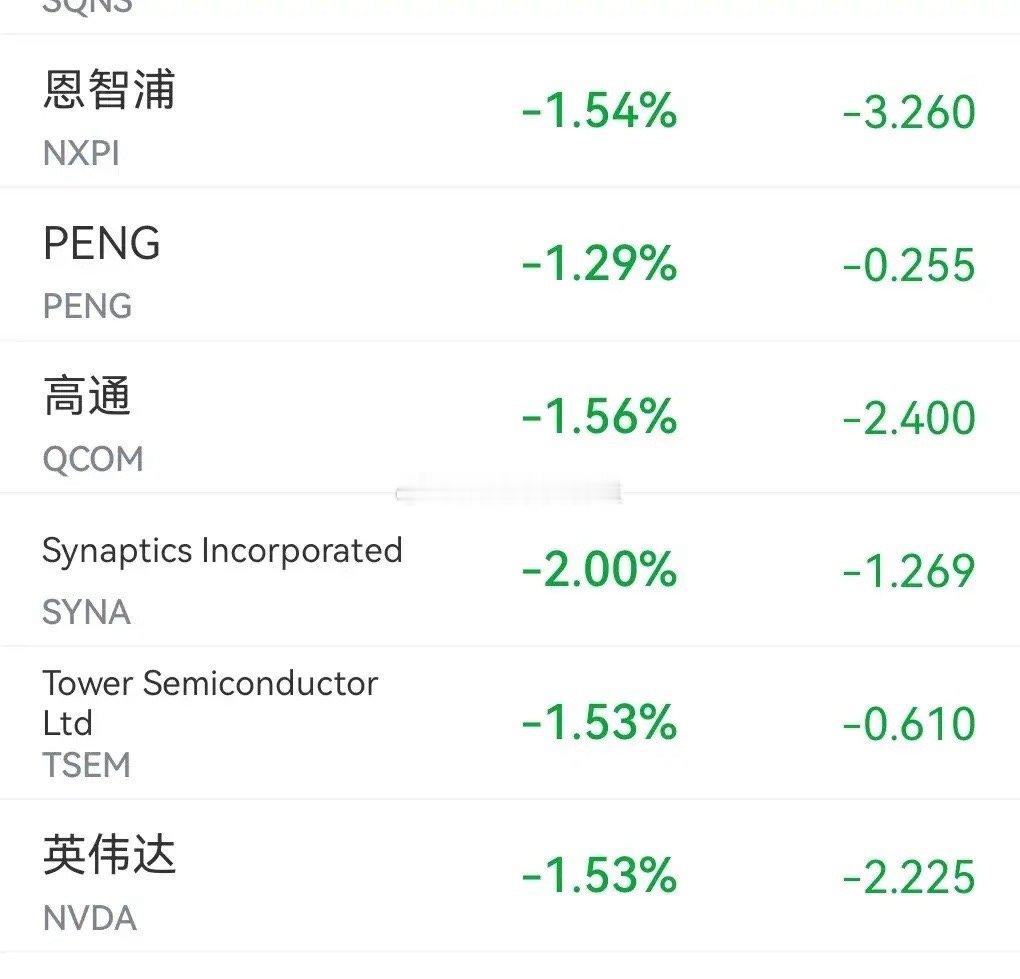Select the -2.400 price change value

(909, 418)
